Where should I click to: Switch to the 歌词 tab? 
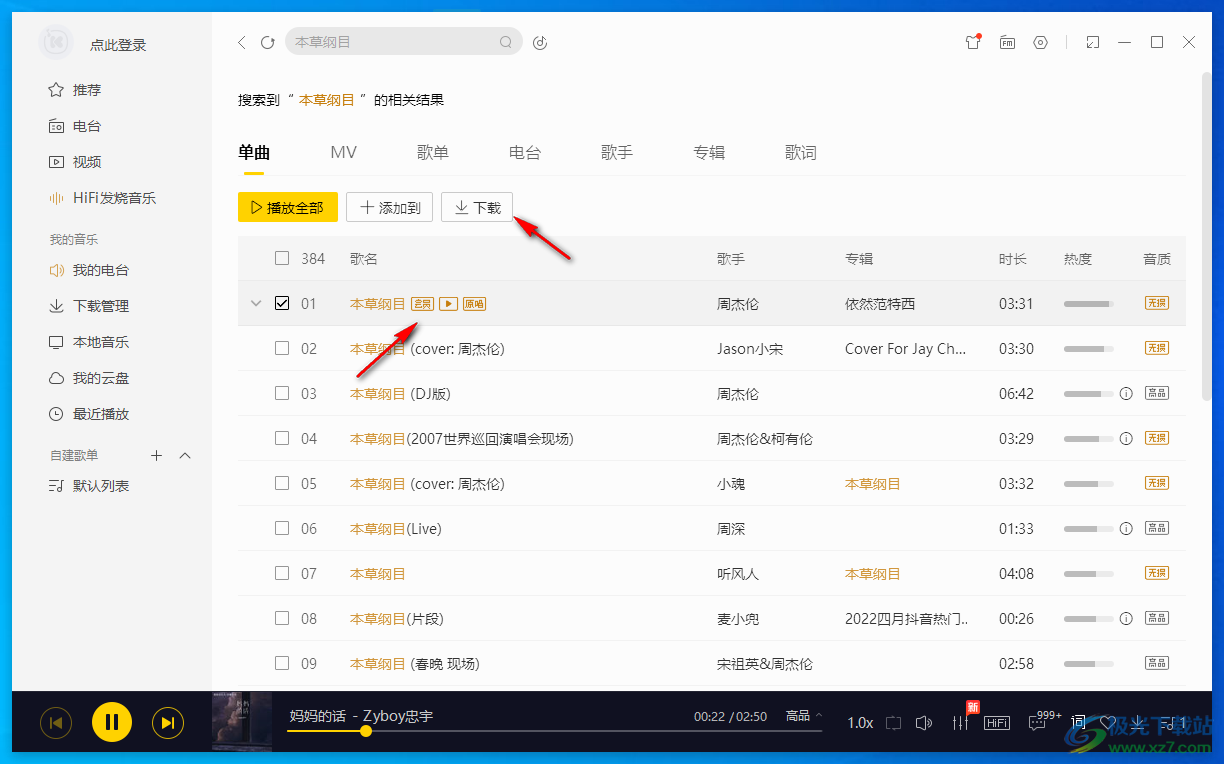point(801,153)
